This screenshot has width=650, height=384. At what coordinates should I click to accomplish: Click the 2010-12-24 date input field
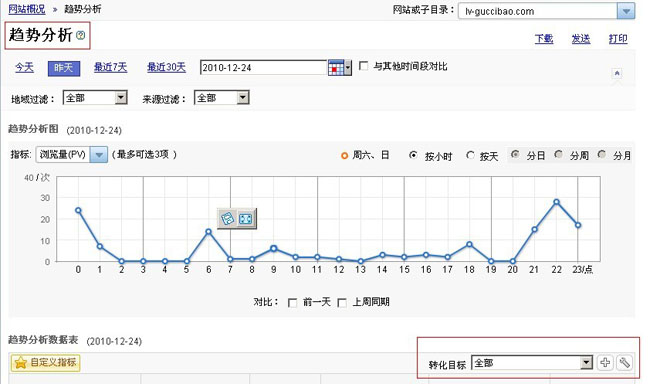tap(263, 68)
